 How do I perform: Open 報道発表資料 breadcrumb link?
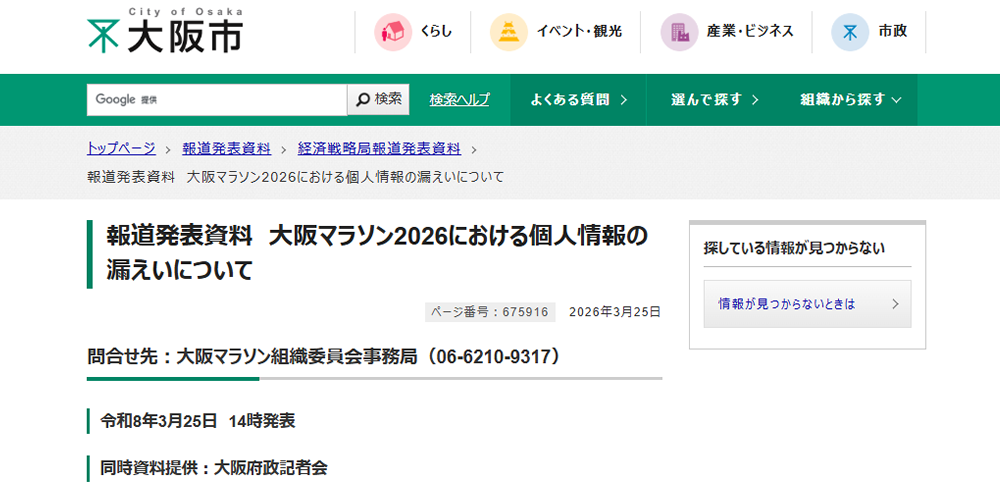(226, 148)
